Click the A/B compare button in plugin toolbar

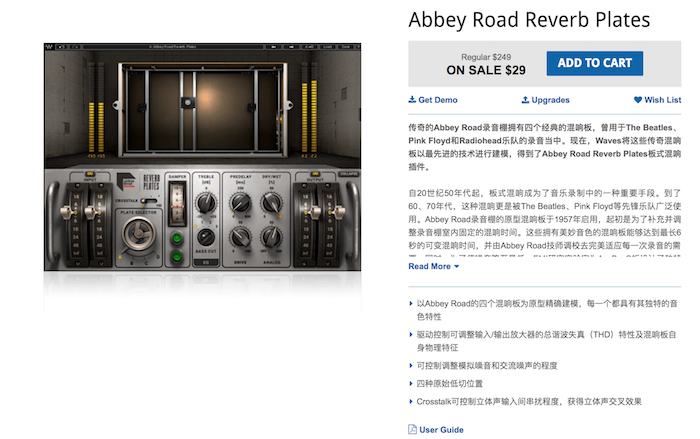coord(309,46)
